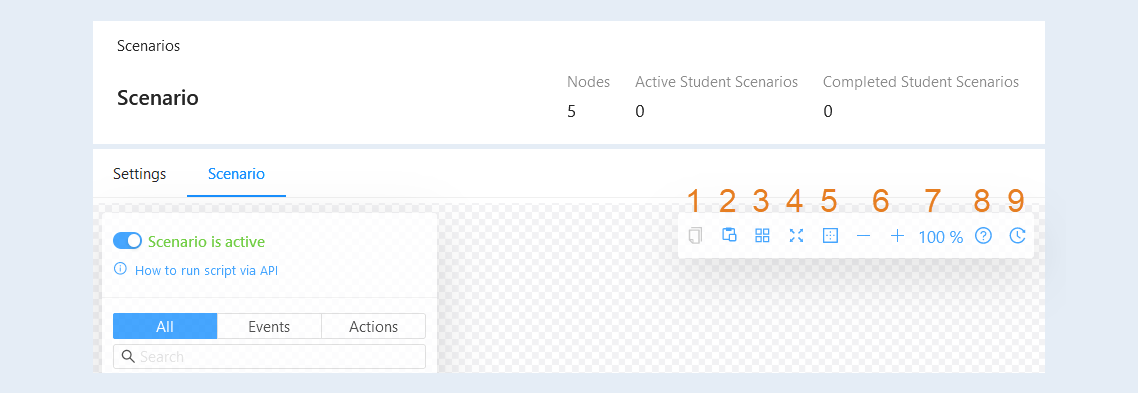Viewport: 1138px width, 393px height.
Task: Go to Scenarios breadcrumb
Action: pos(149,46)
